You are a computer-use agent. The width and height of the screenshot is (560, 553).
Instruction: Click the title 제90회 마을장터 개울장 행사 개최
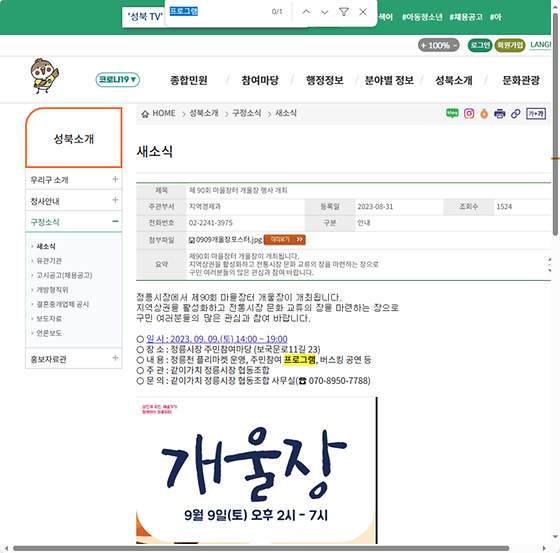[238, 190]
